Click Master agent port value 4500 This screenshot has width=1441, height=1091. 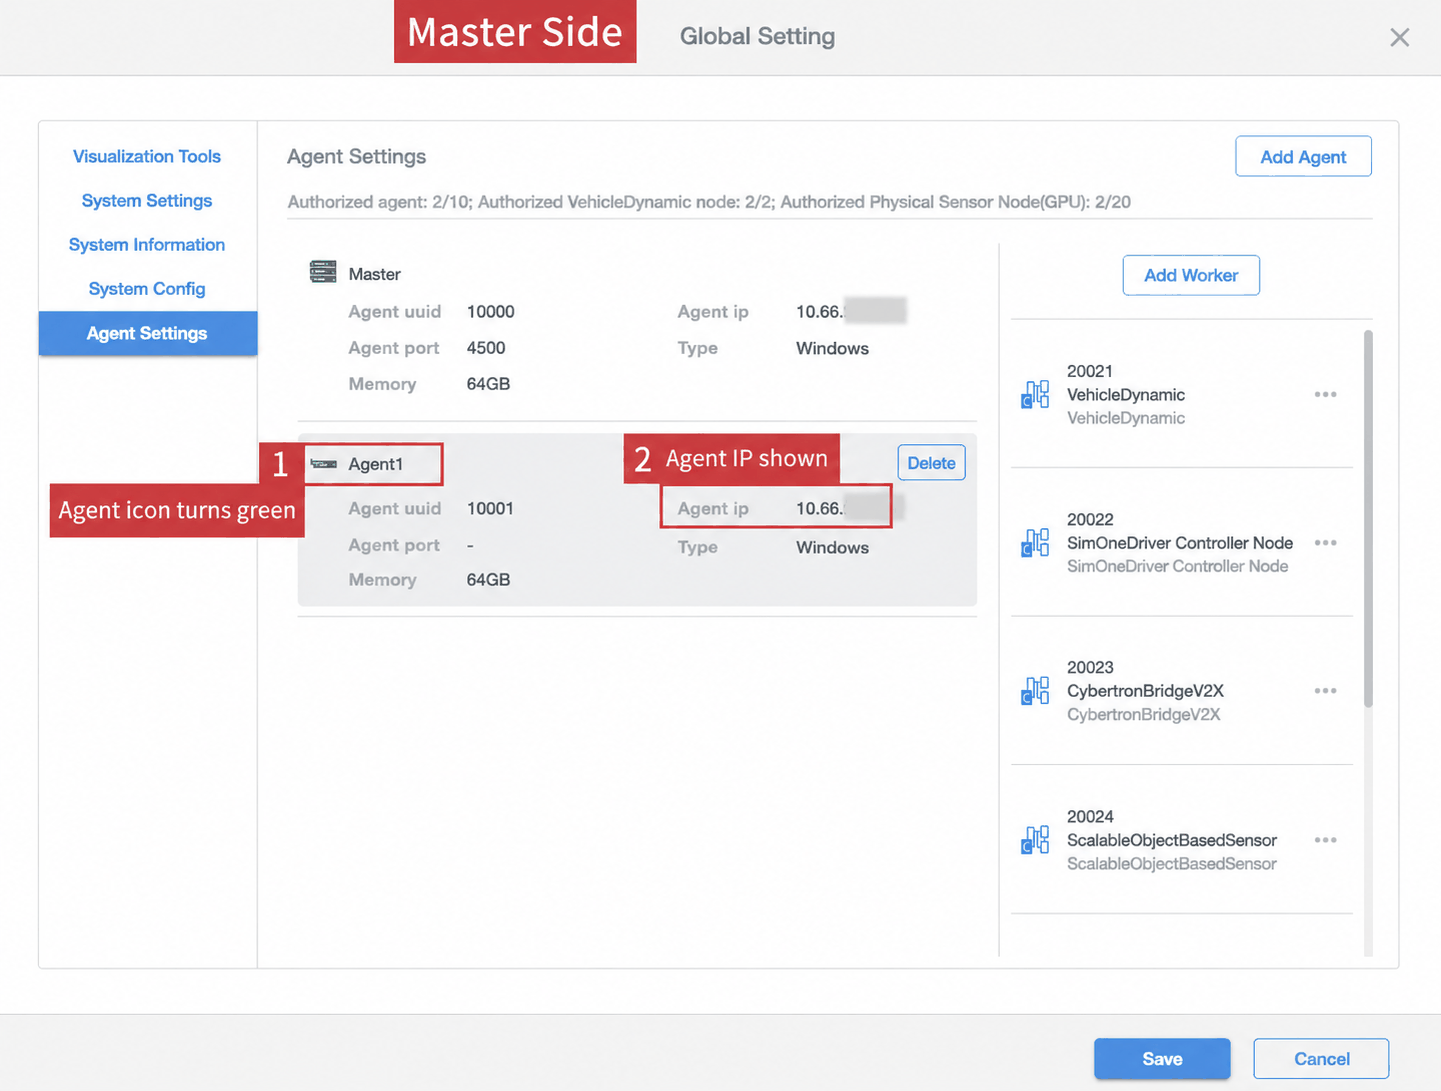[x=486, y=348]
